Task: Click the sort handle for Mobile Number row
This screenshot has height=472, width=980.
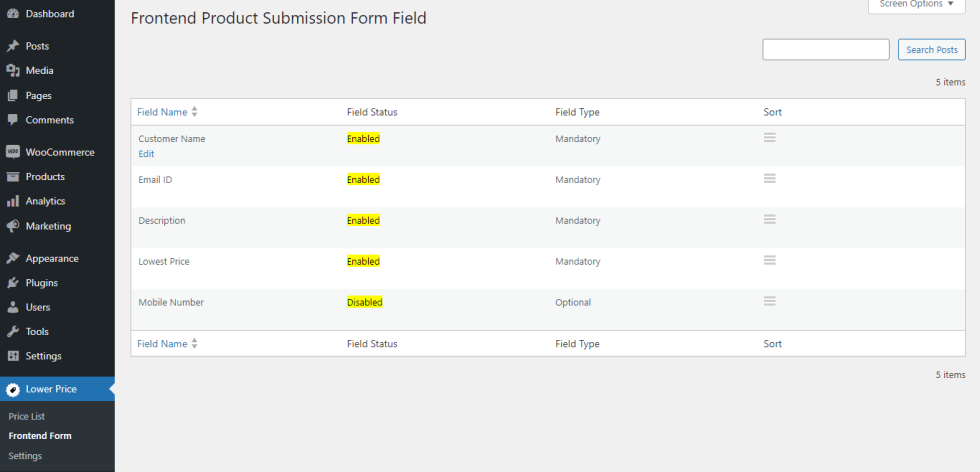Action: pos(770,301)
